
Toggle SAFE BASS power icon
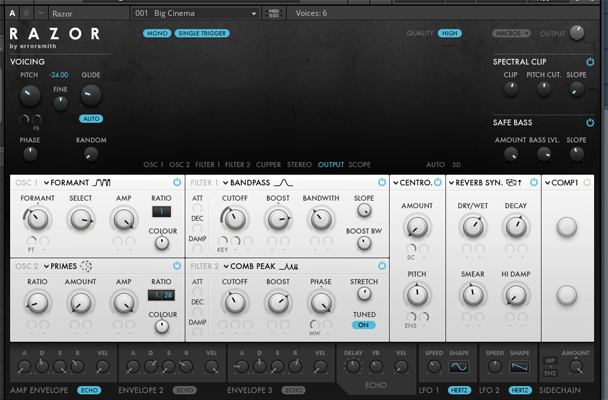coord(590,122)
